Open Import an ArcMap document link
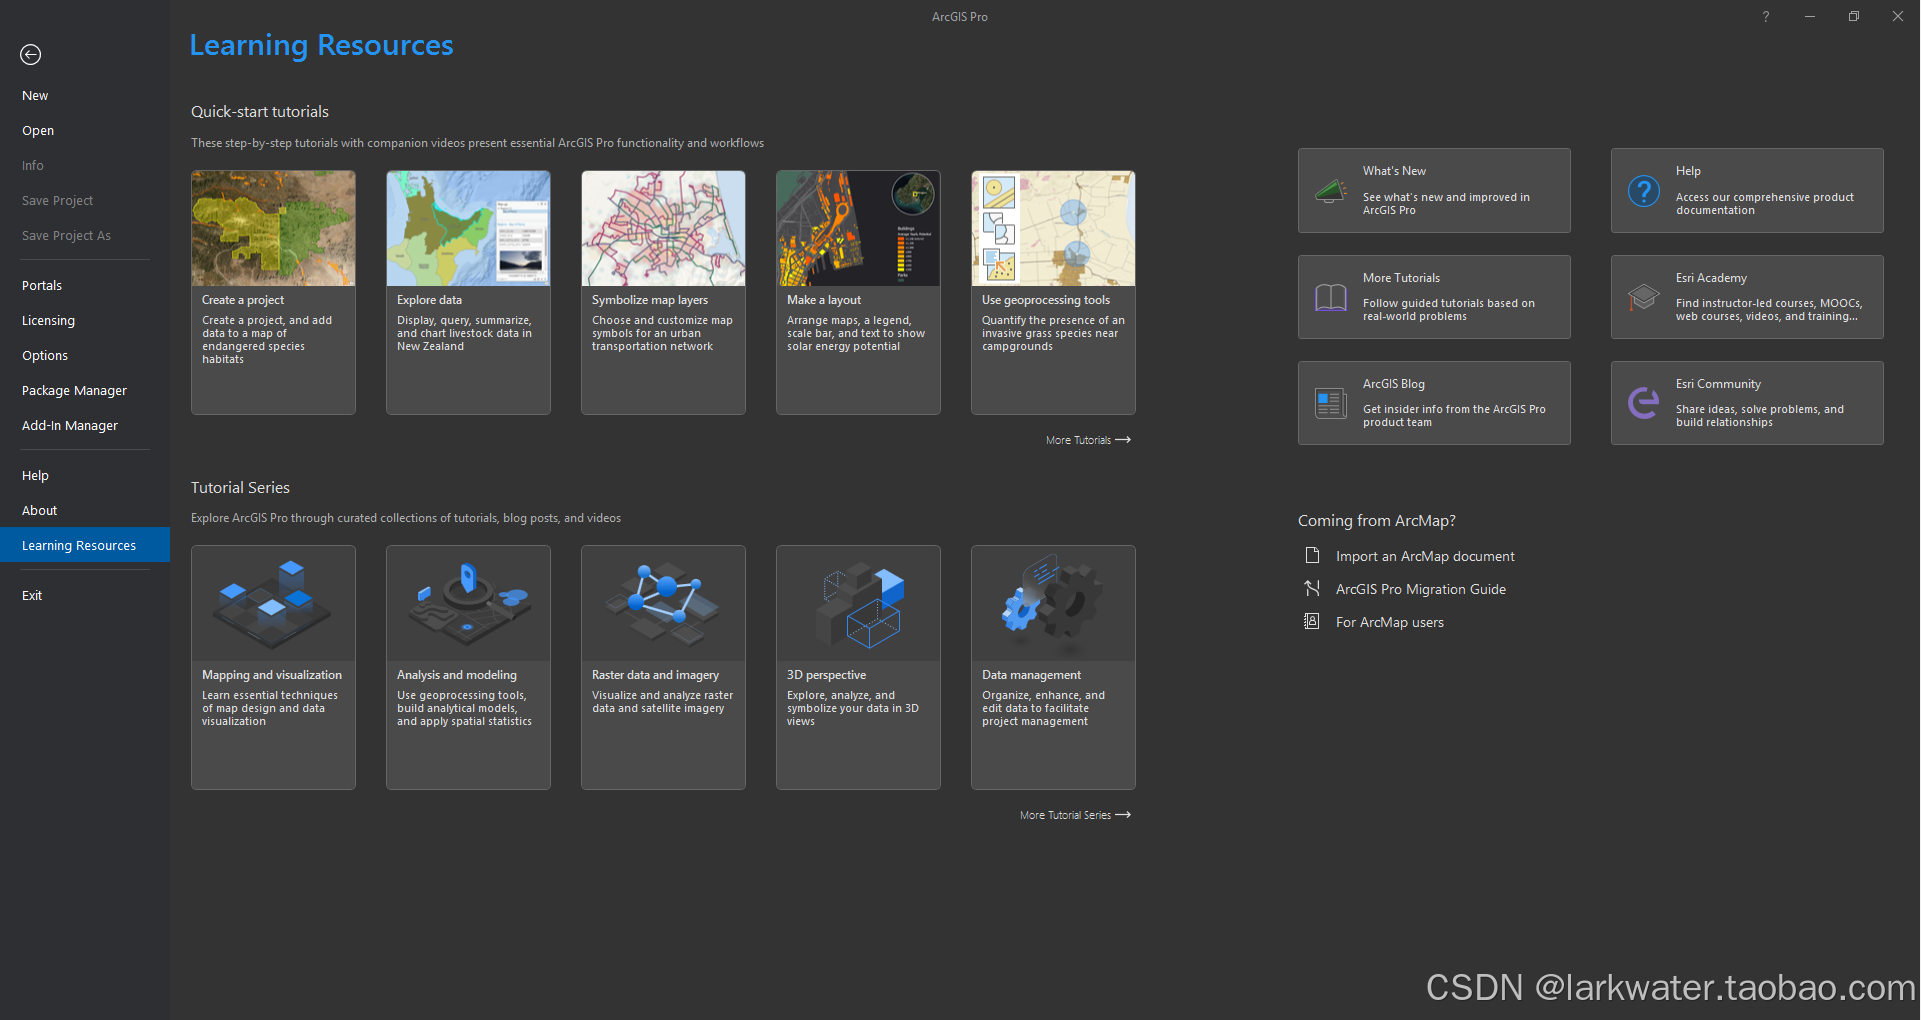Screen dimensions: 1921x1020 pos(1425,556)
